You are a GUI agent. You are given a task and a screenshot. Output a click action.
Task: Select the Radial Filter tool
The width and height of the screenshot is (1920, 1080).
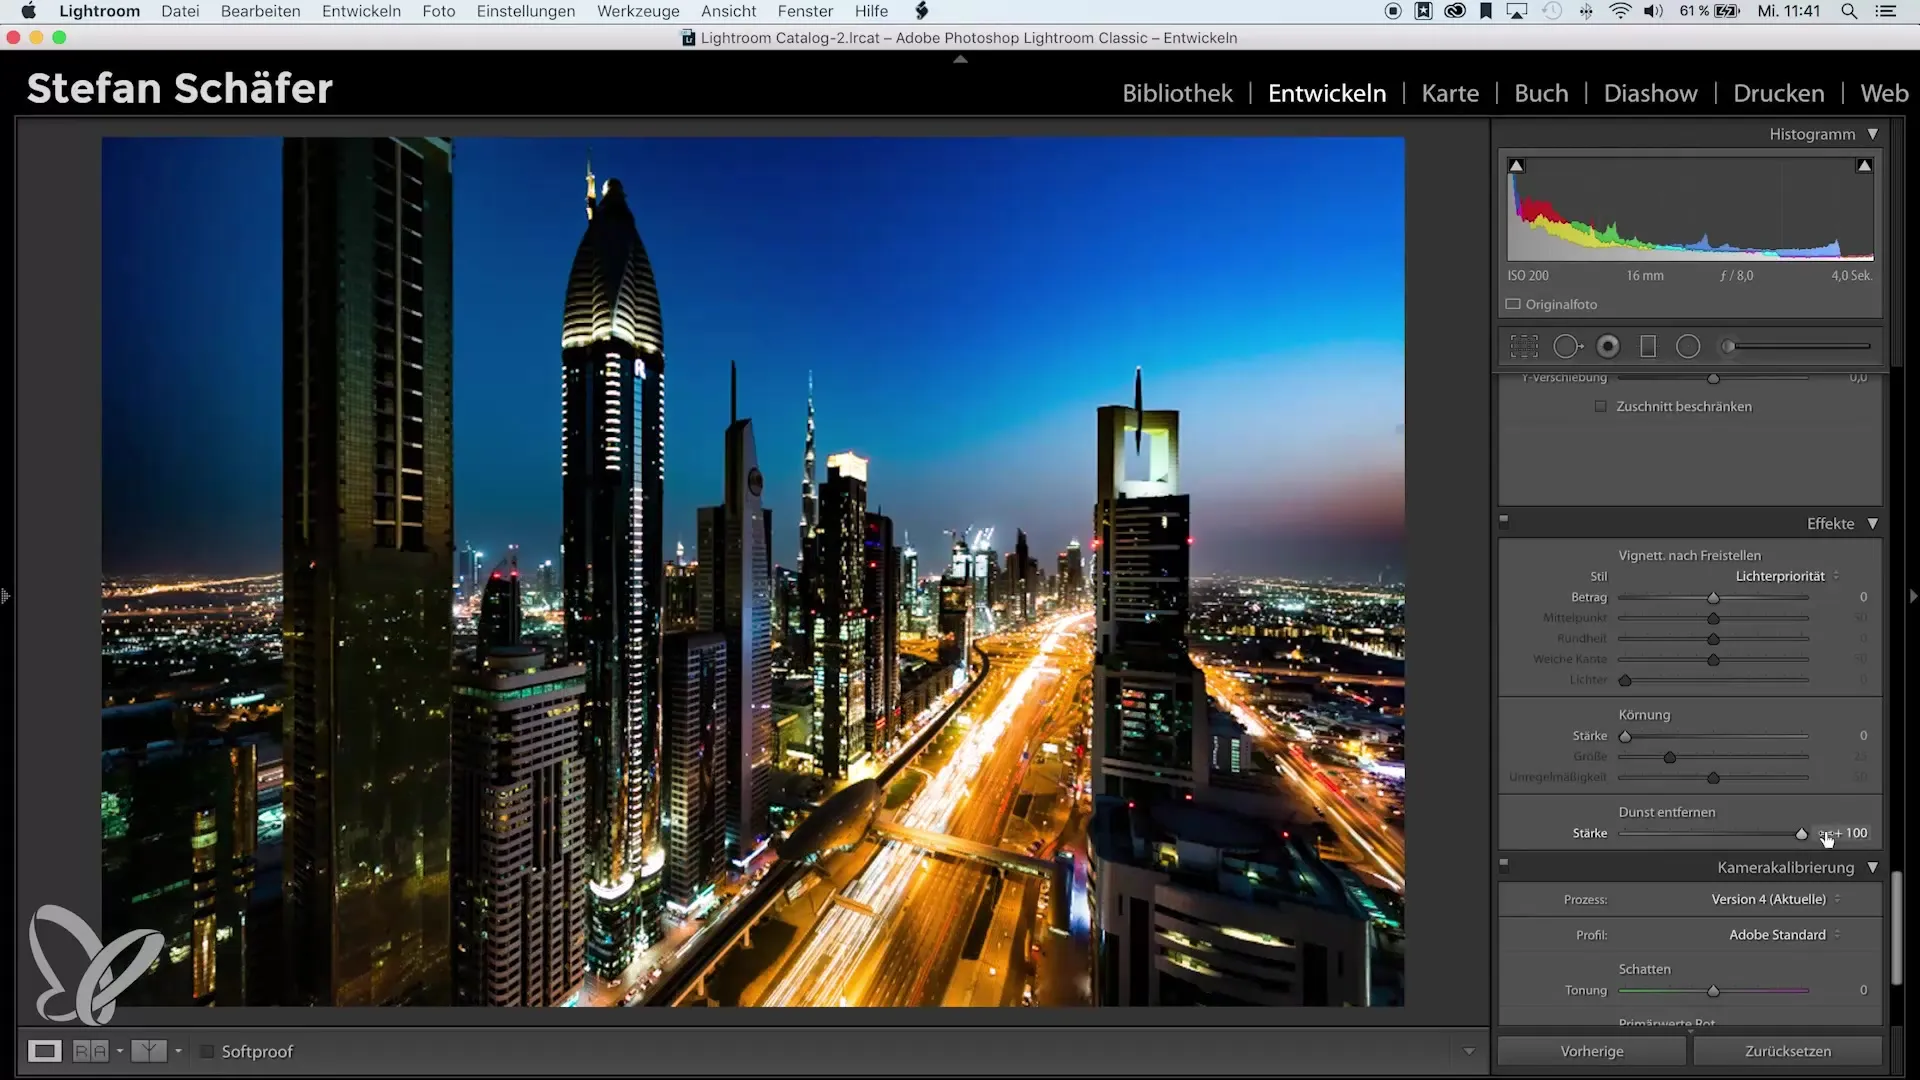(x=1688, y=347)
